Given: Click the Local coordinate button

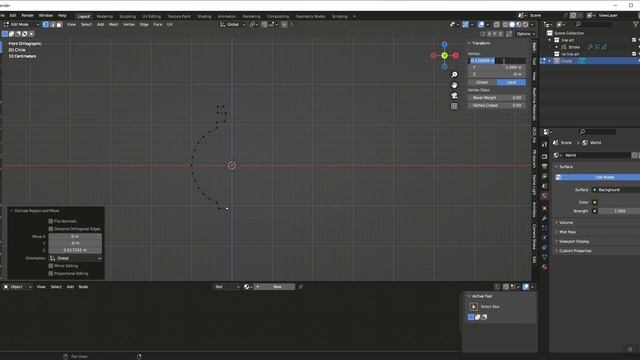Looking at the screenshot, I should coord(511,82).
